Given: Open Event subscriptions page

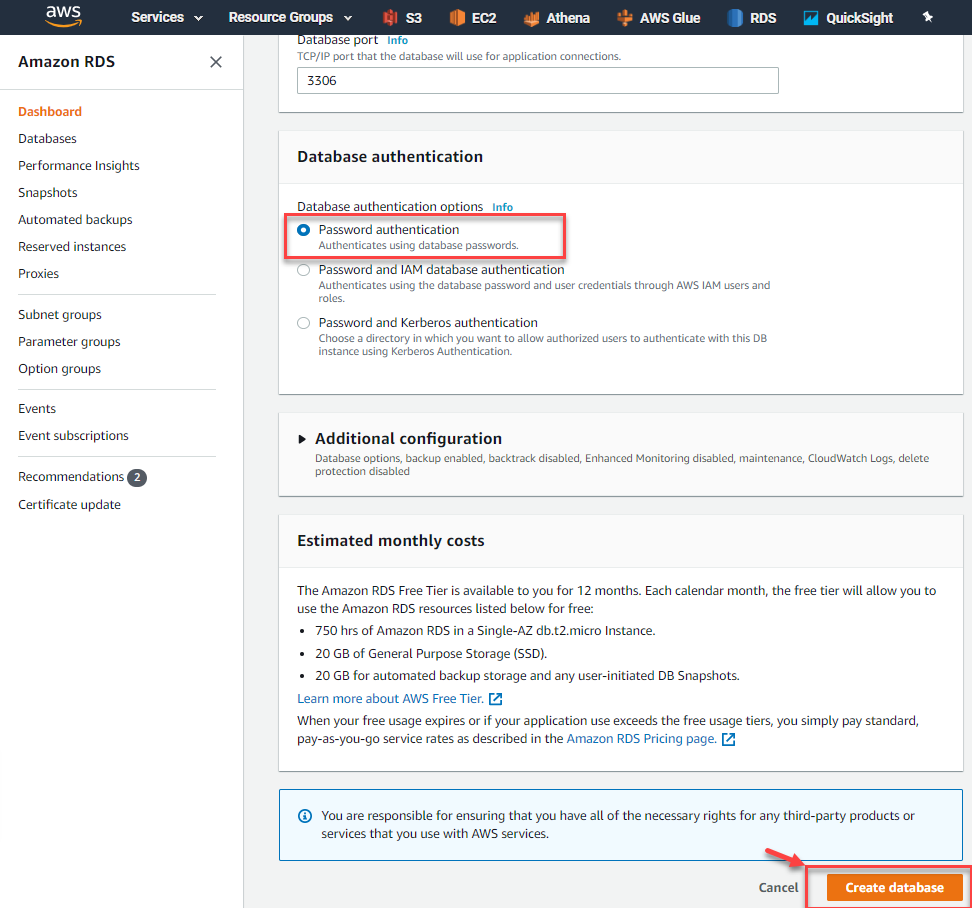Looking at the screenshot, I should coord(73,436).
